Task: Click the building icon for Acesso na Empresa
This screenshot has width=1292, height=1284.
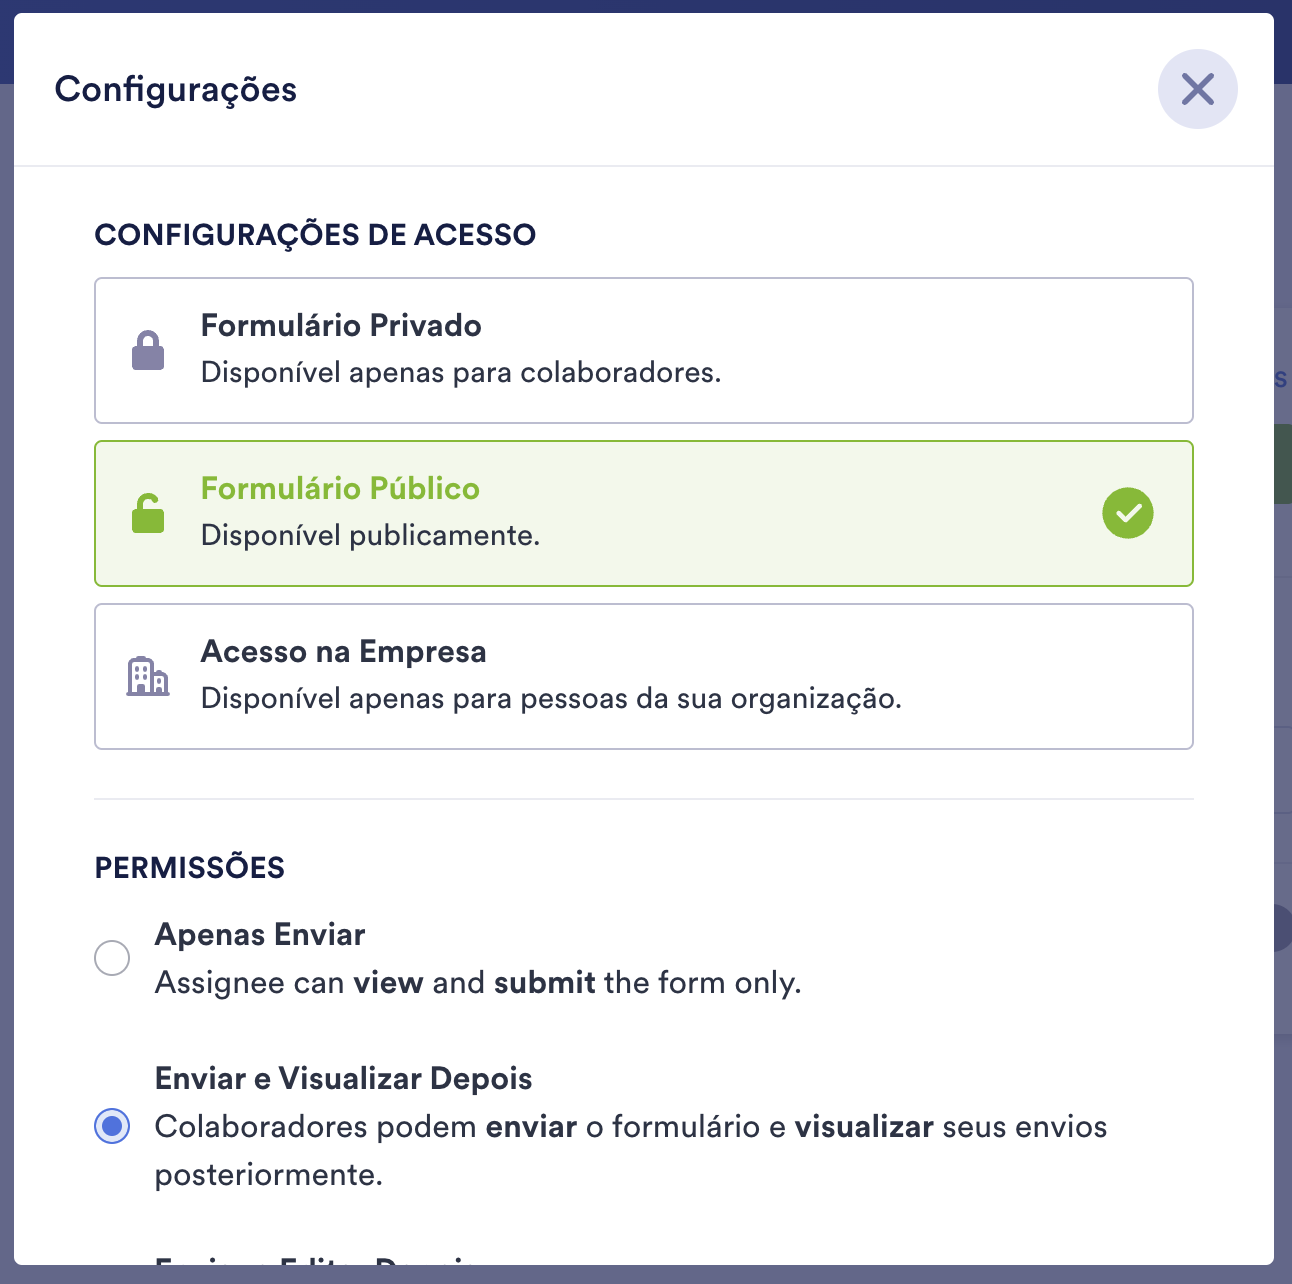Action: coord(148,677)
